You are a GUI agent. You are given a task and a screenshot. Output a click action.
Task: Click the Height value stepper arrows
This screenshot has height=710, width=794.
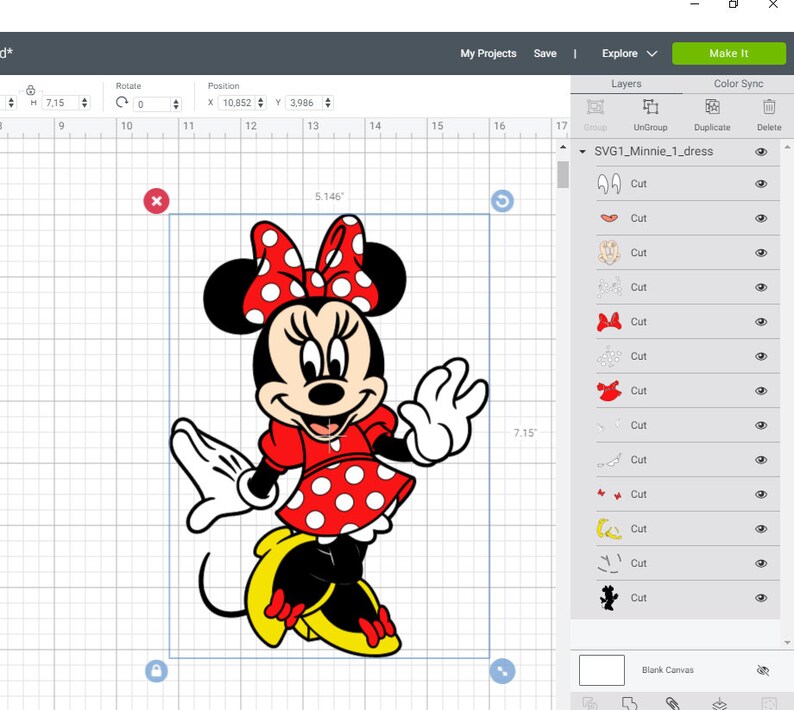tap(85, 103)
